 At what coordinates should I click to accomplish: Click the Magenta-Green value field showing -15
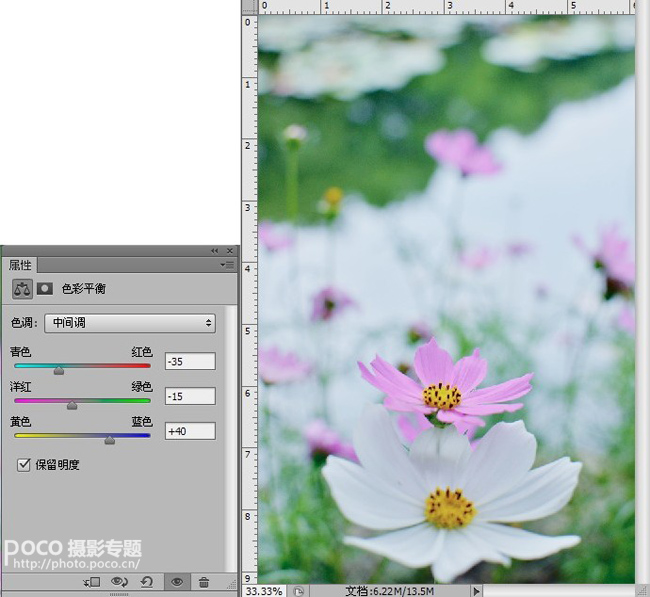pos(190,396)
